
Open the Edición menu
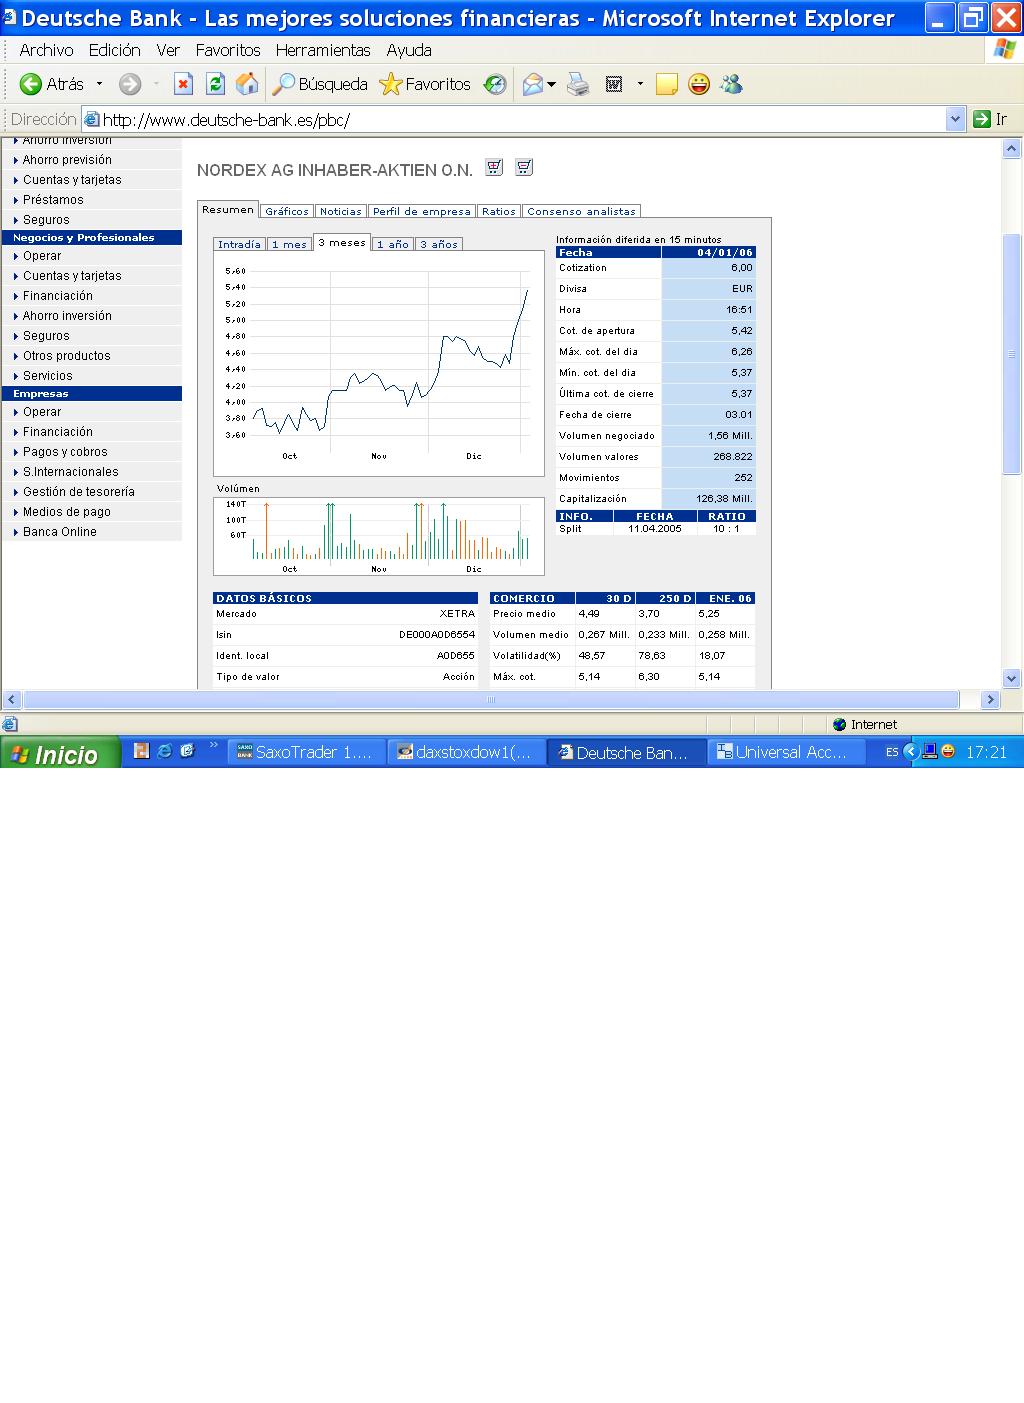[114, 50]
